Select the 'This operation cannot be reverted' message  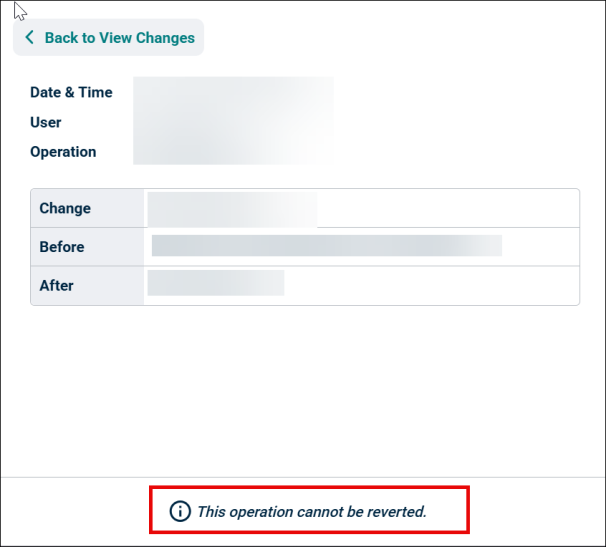click(311, 512)
